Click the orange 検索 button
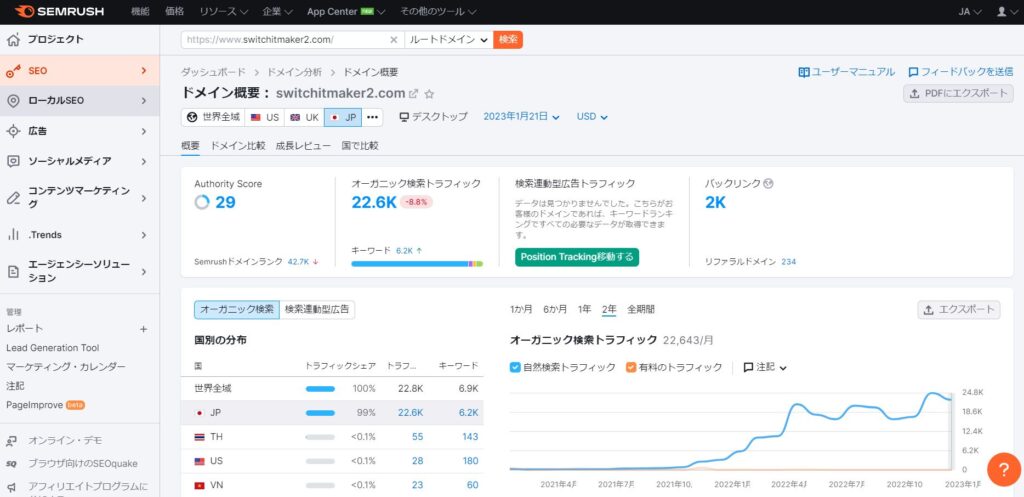 [x=508, y=40]
